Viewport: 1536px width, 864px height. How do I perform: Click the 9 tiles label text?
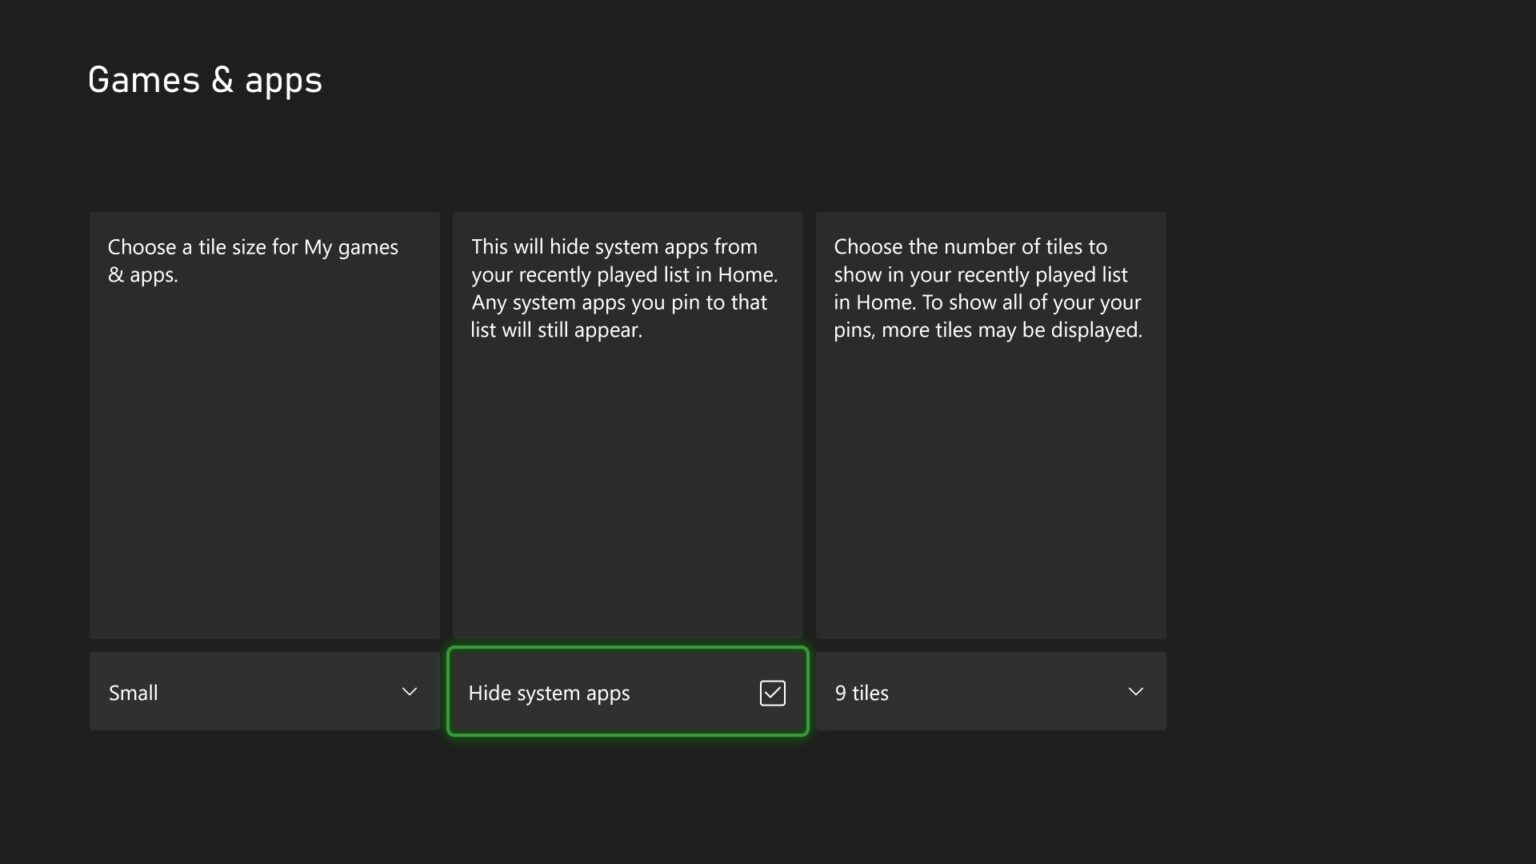coord(861,692)
